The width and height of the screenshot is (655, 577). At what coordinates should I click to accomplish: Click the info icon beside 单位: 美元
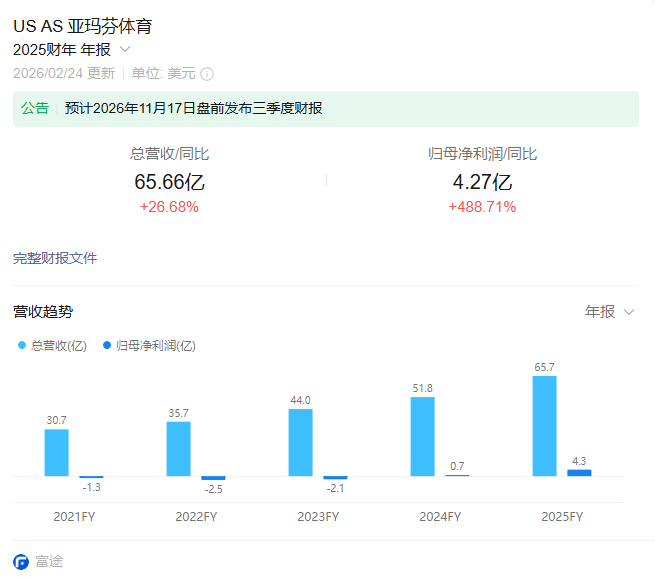207,74
